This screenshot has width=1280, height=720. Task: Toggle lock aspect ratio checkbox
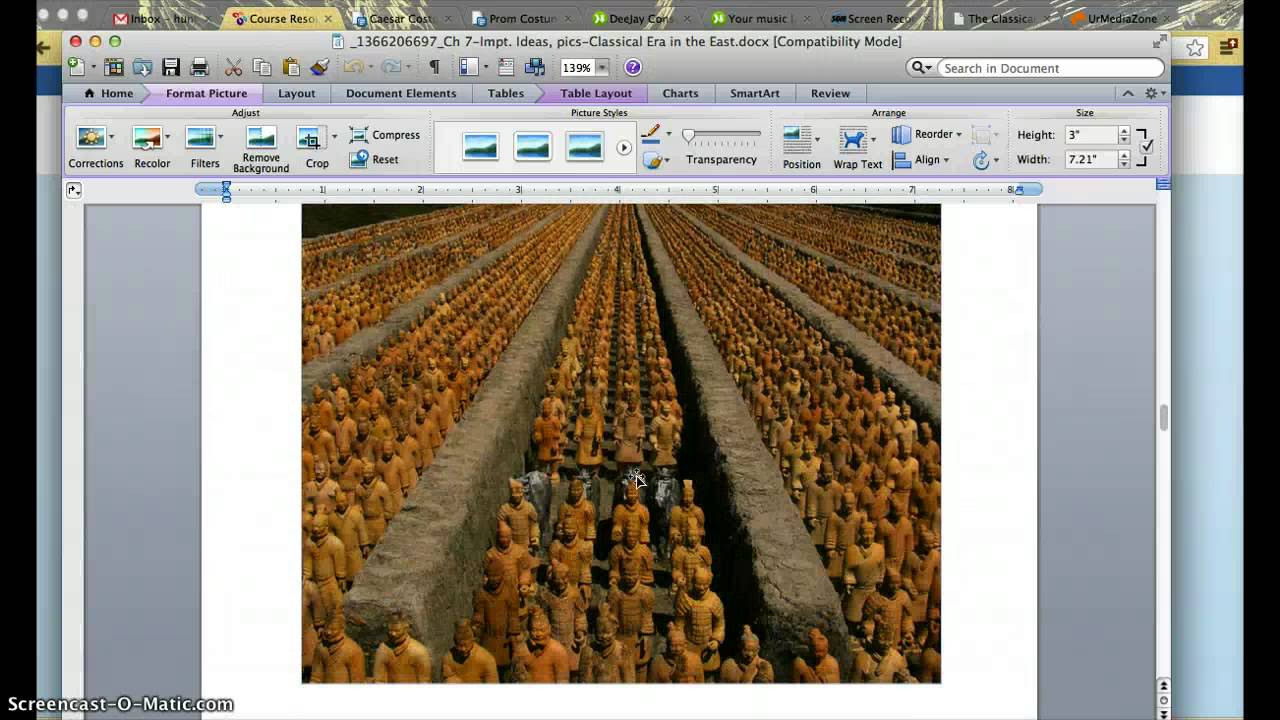(x=1147, y=146)
